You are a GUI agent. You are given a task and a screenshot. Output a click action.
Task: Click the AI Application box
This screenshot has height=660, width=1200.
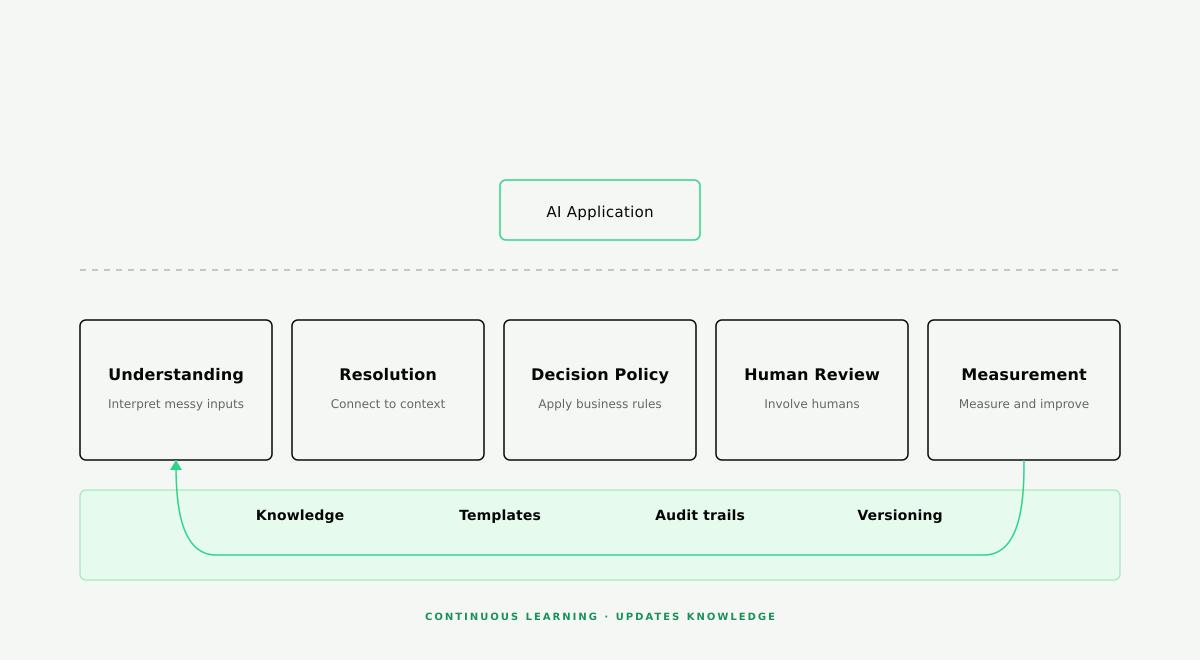pos(600,210)
